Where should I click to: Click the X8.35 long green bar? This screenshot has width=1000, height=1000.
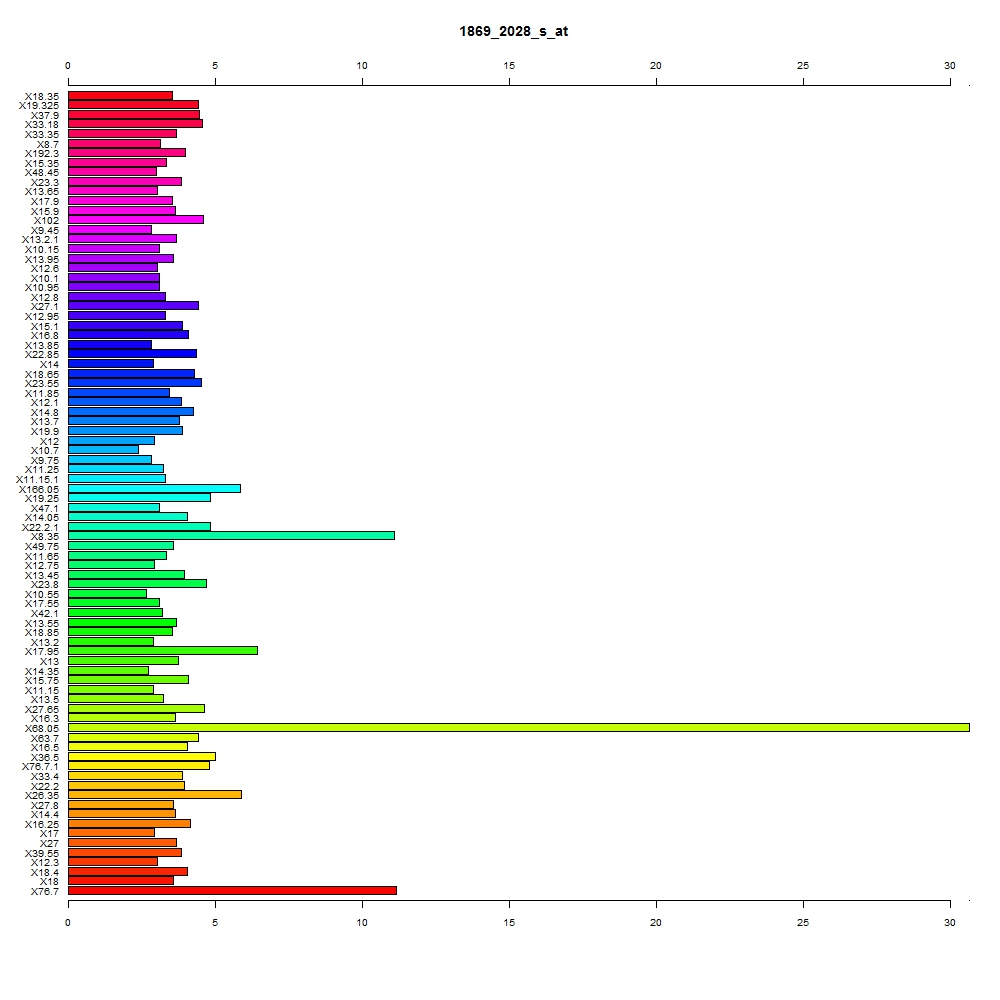(232, 536)
